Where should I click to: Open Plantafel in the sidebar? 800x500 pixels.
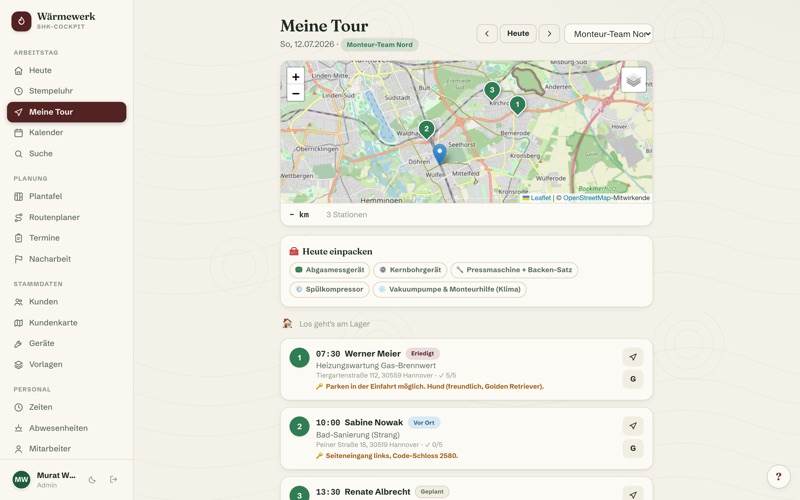(66, 196)
